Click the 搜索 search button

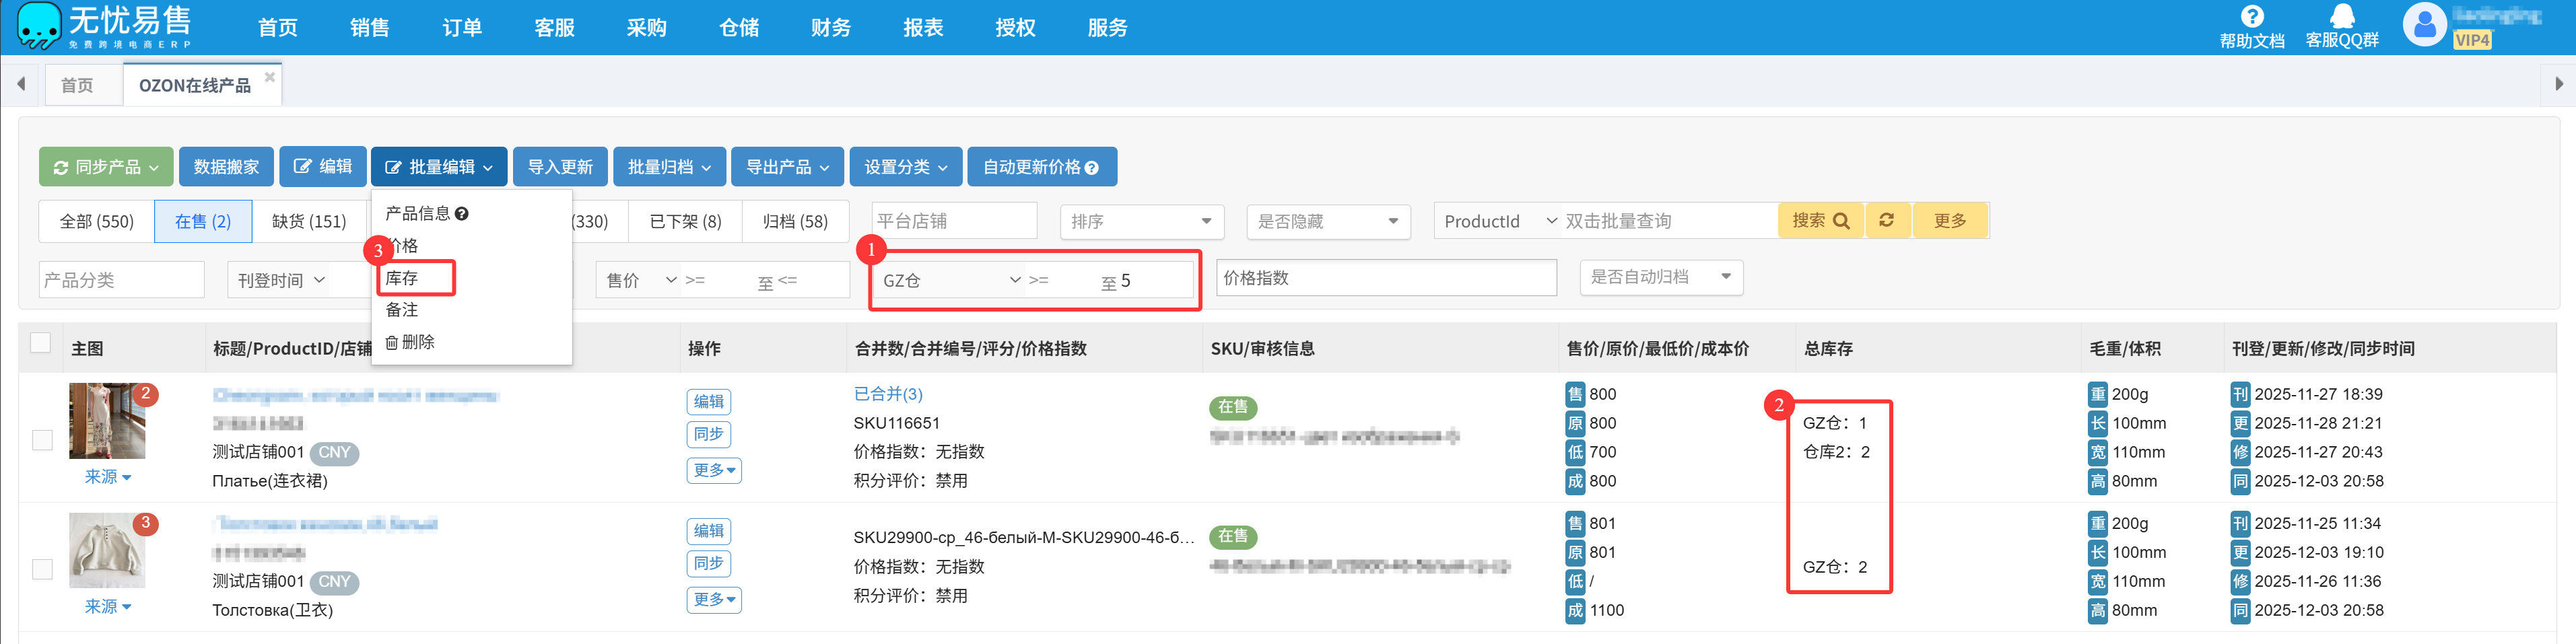[1819, 220]
